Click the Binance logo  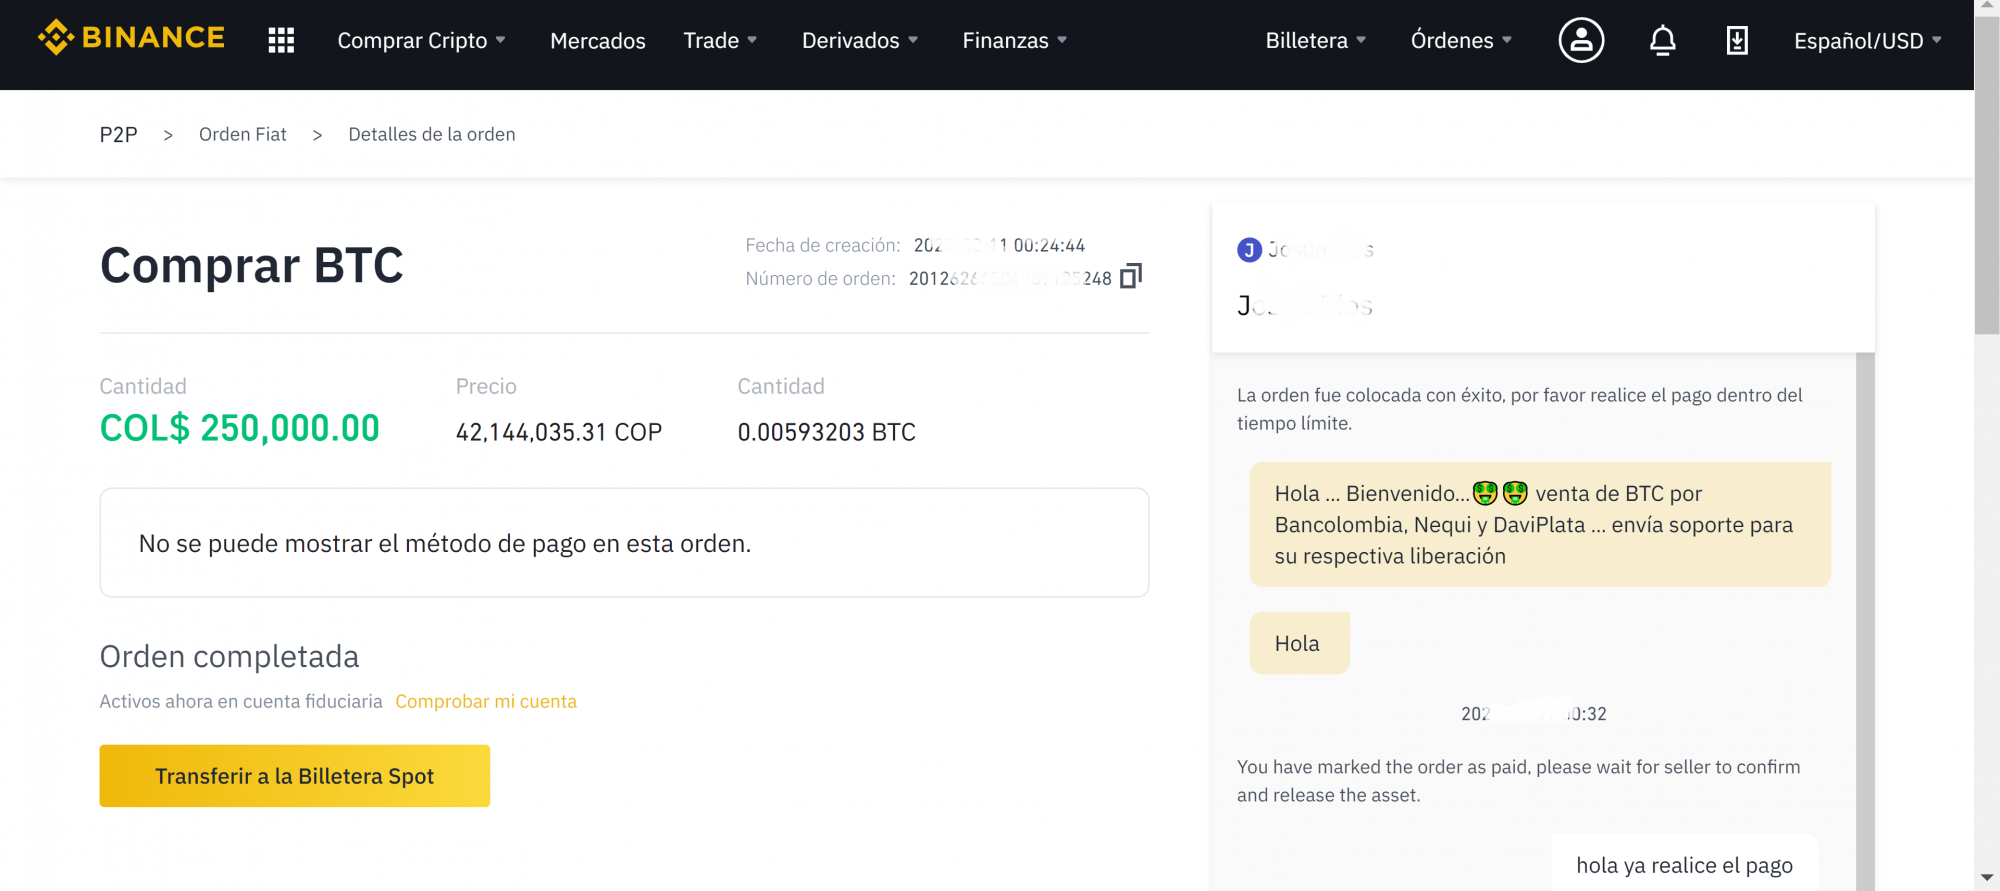[x=131, y=38]
